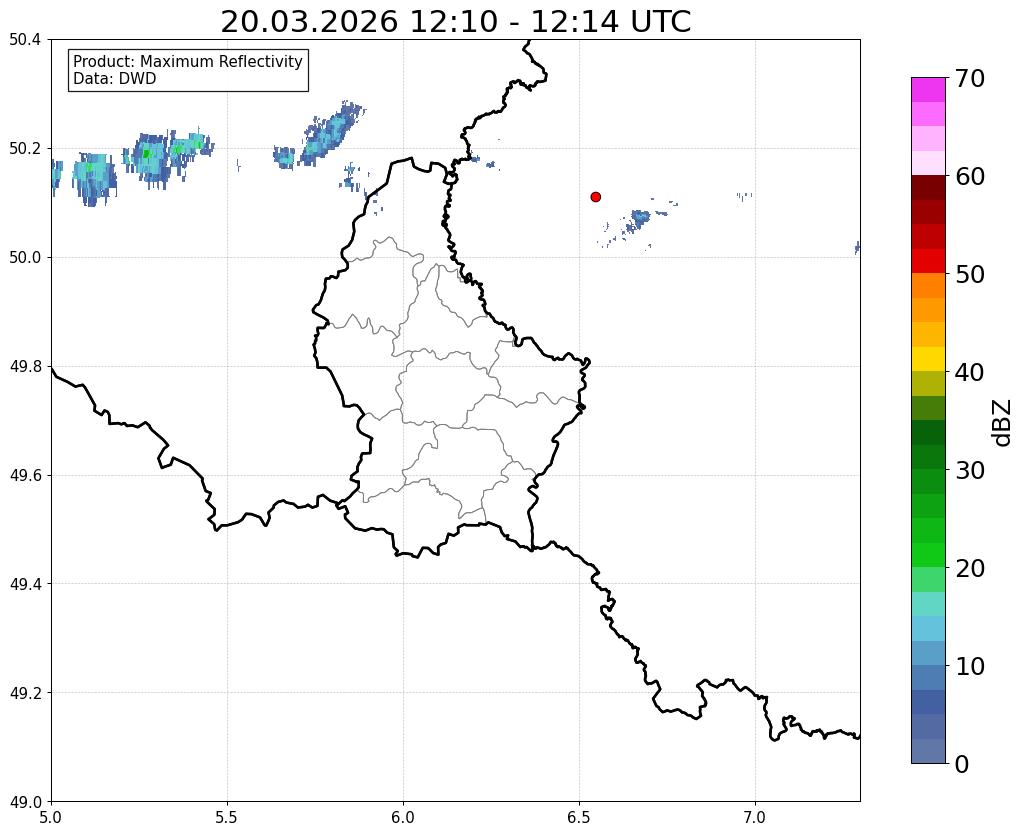Click the 6.0 longitude axis label
This screenshot has height=834, width=1023.
pyautogui.click(x=403, y=818)
